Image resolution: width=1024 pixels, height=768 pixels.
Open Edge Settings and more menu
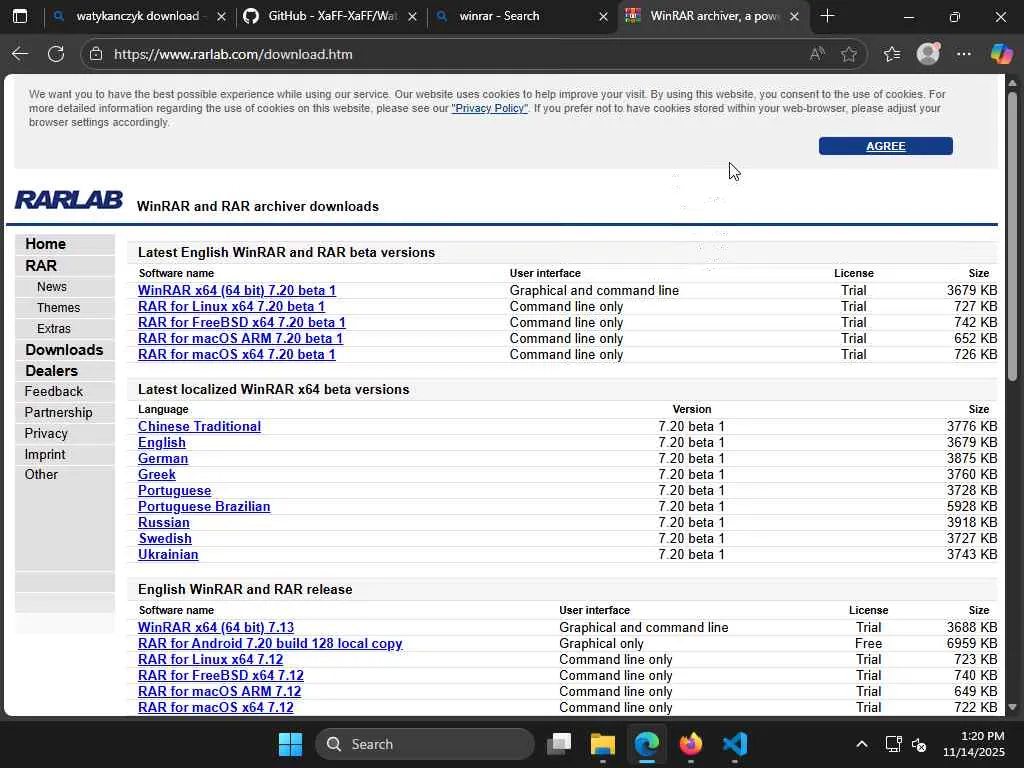(964, 54)
